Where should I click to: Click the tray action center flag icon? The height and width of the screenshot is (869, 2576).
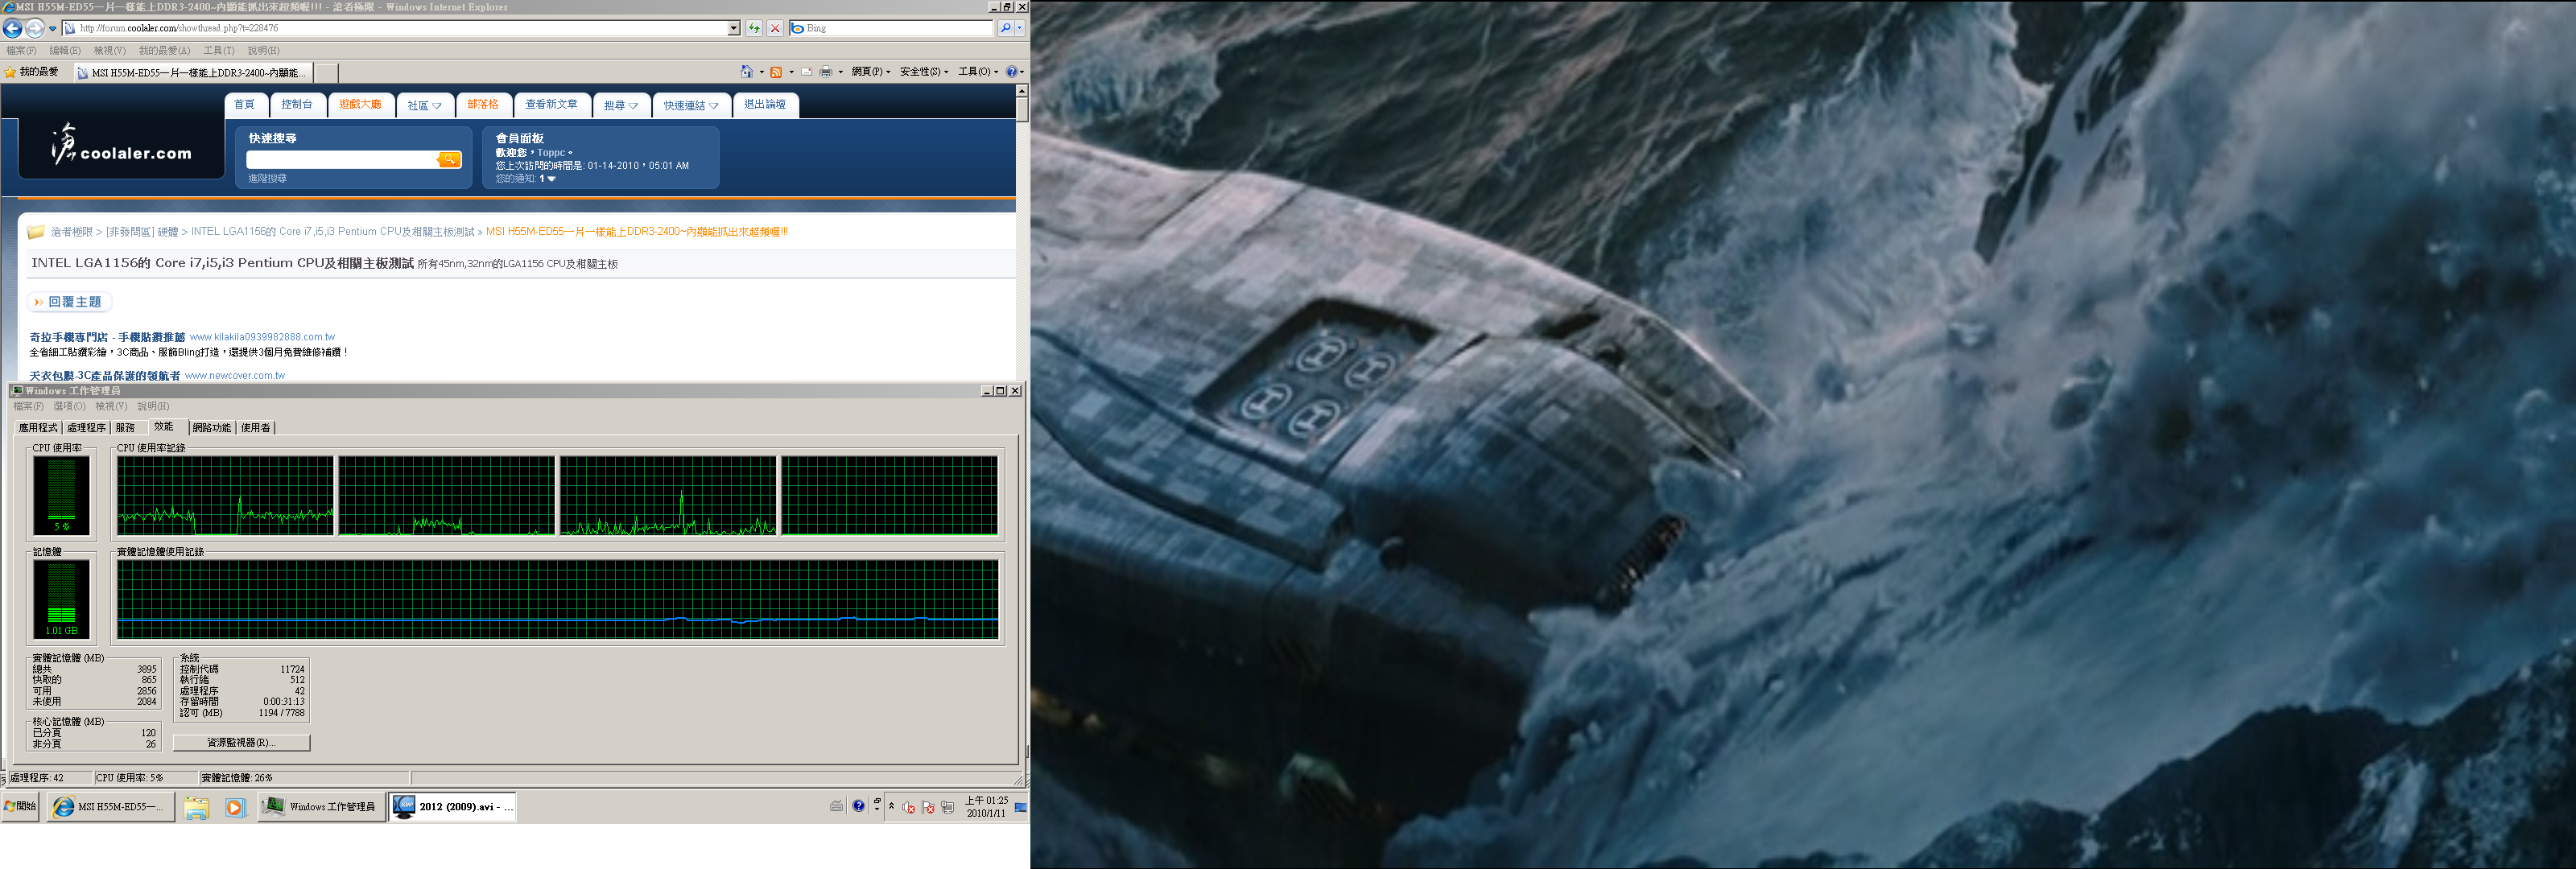click(x=928, y=807)
